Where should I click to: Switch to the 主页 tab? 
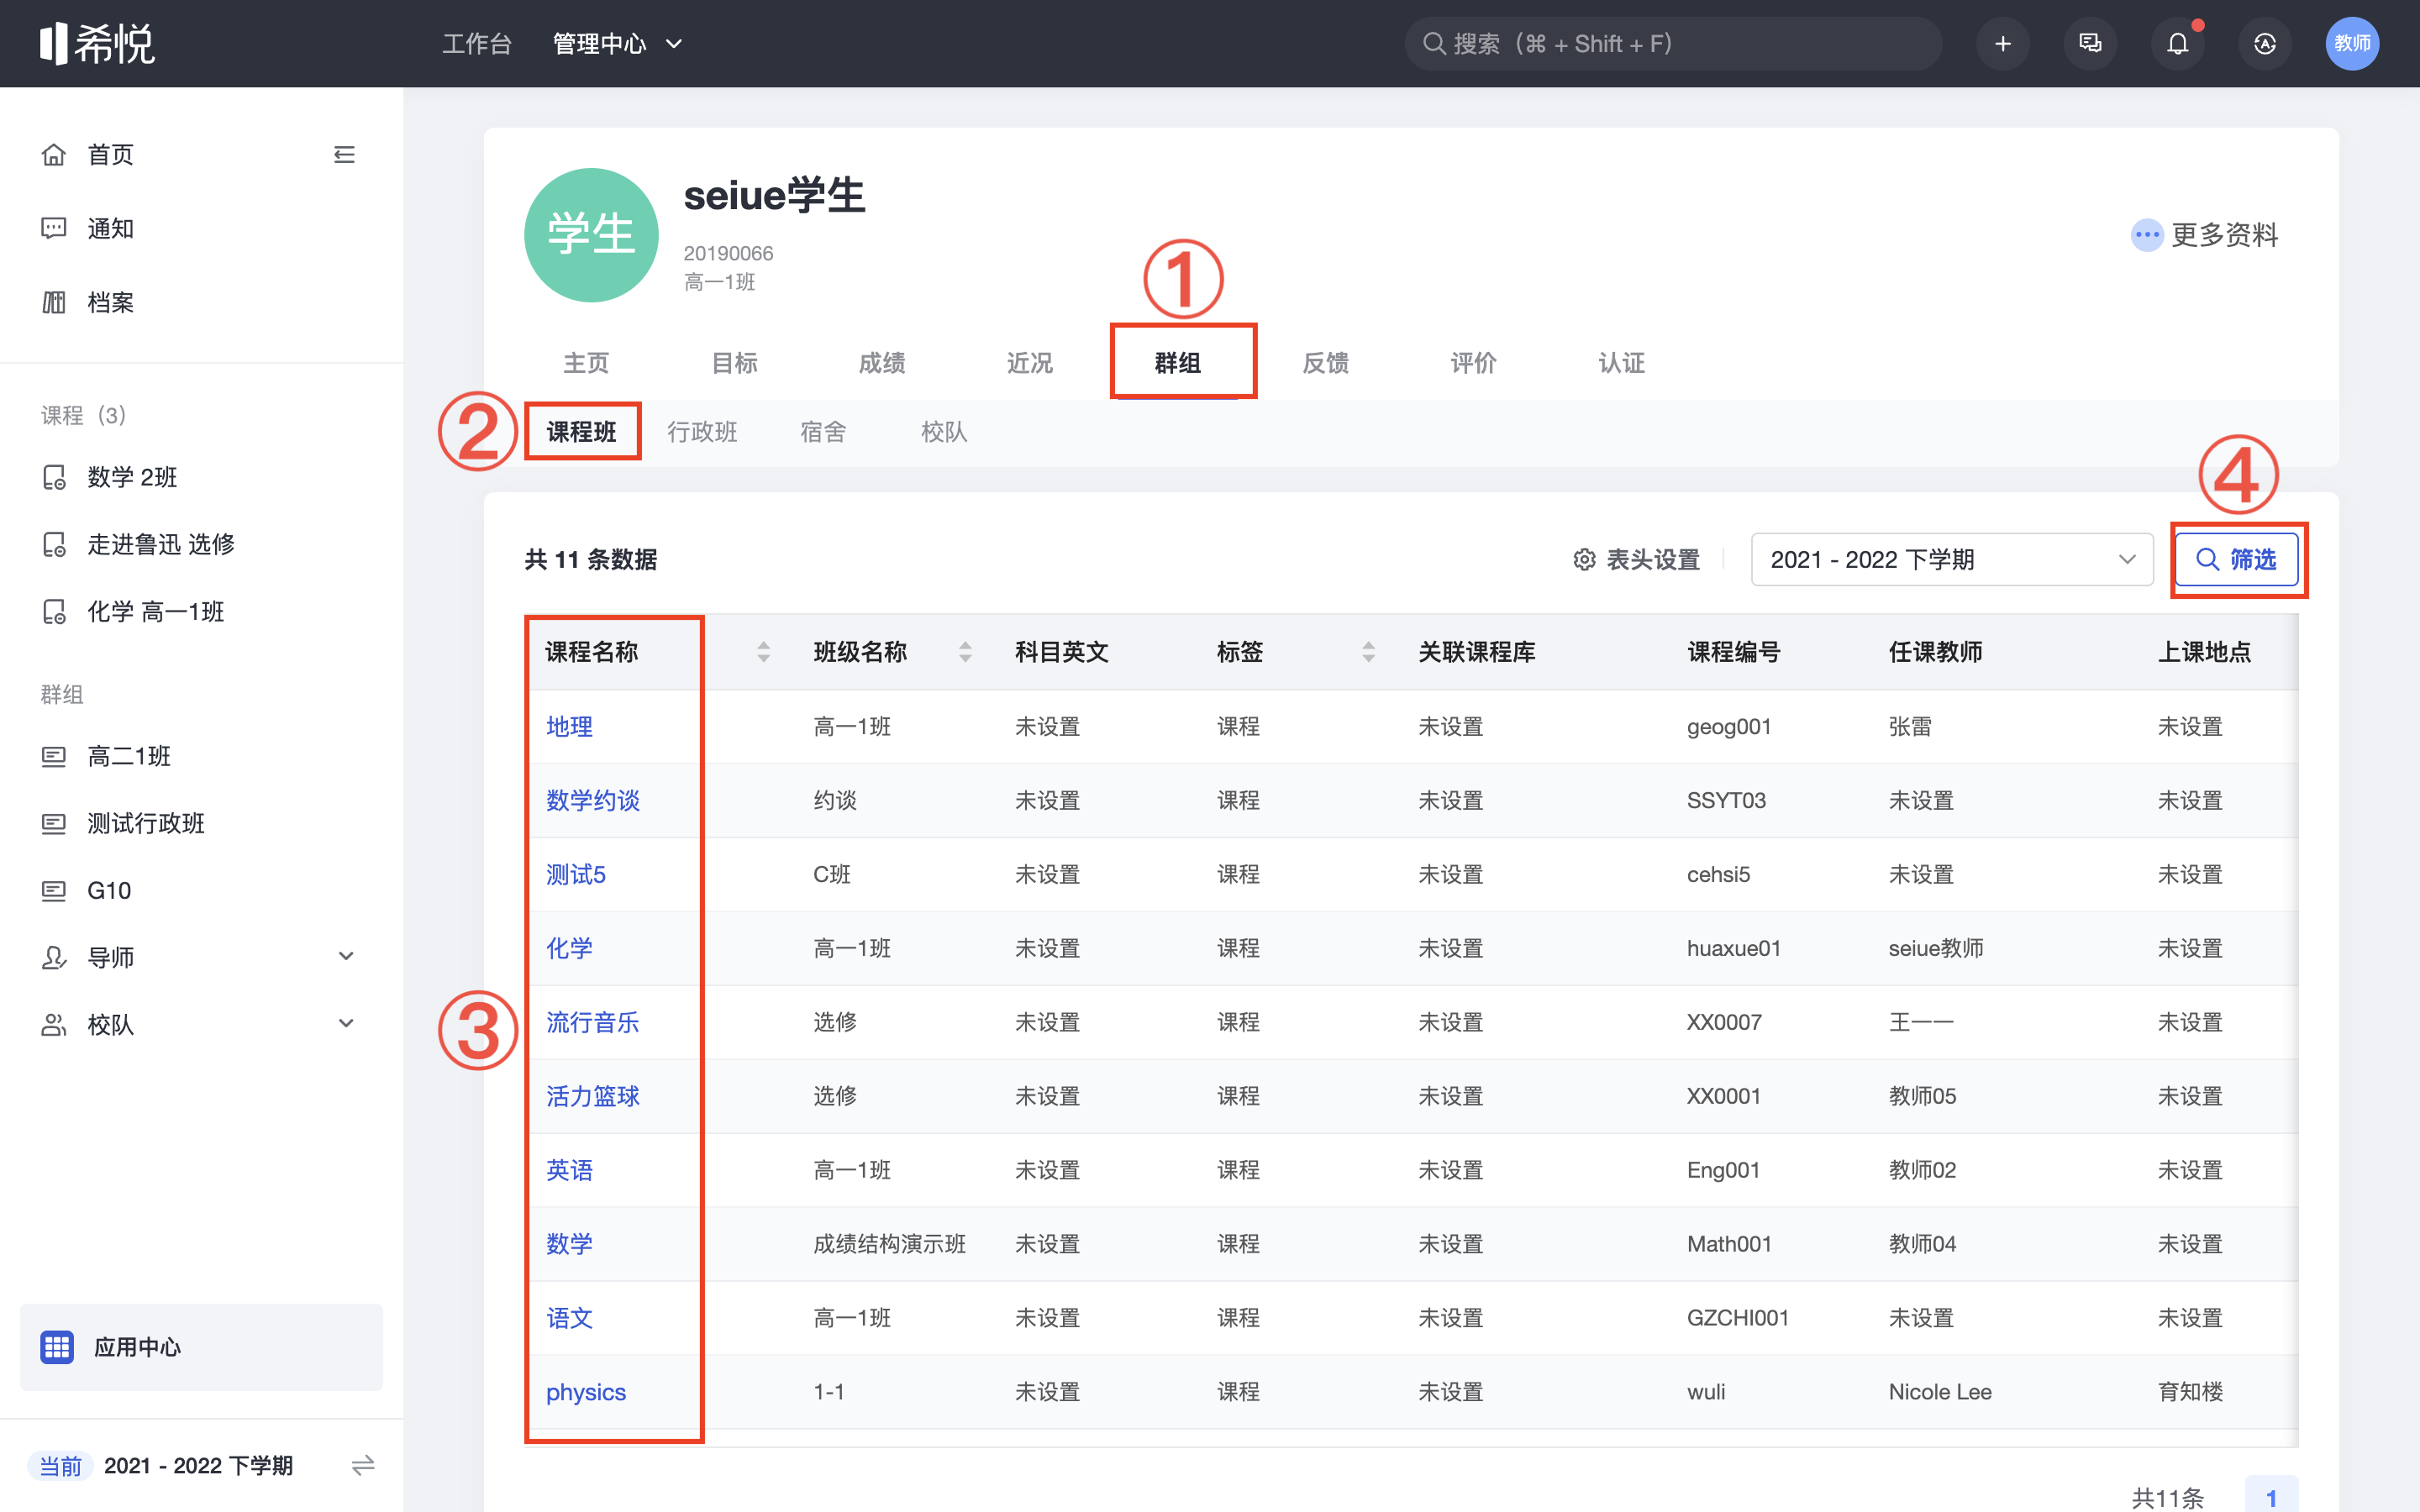point(586,363)
